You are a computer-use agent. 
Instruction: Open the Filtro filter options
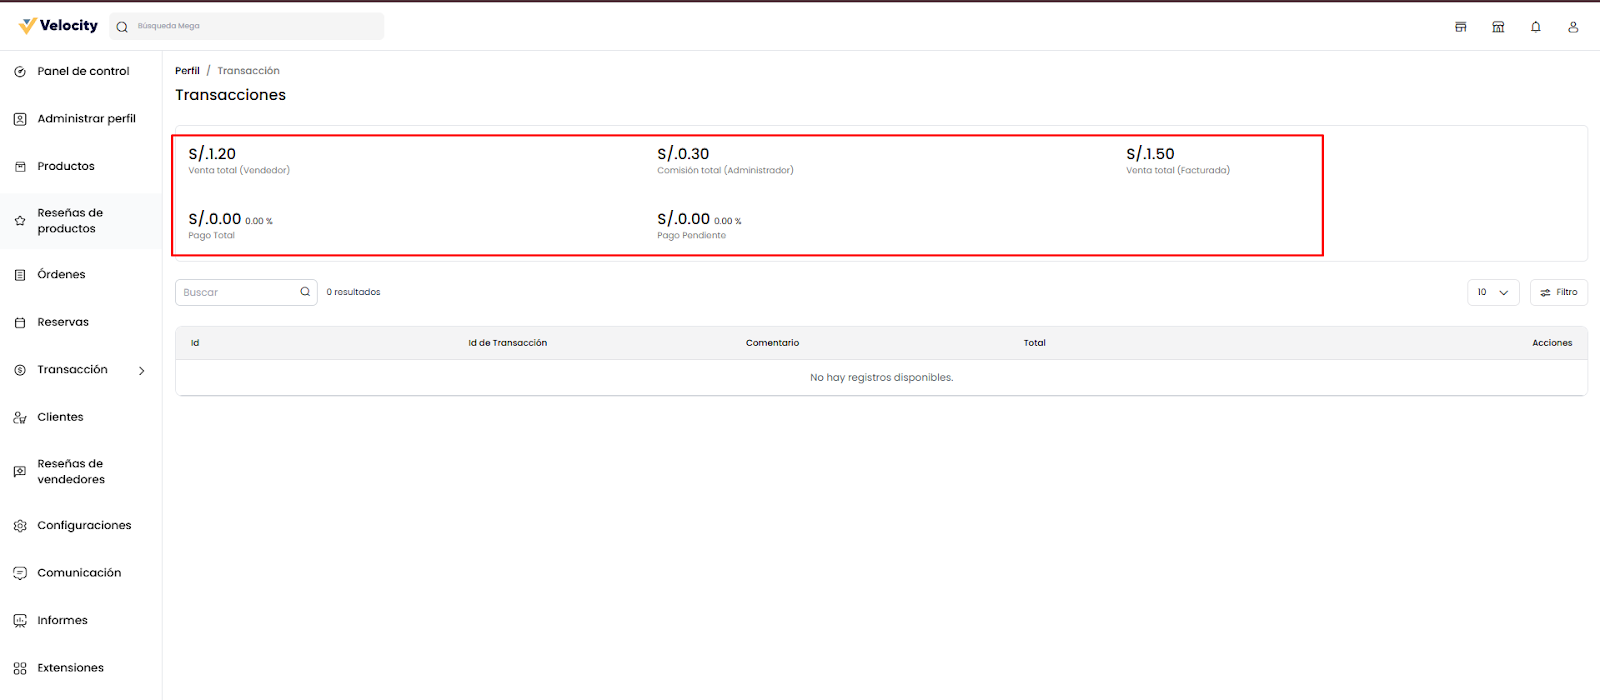pos(1558,292)
